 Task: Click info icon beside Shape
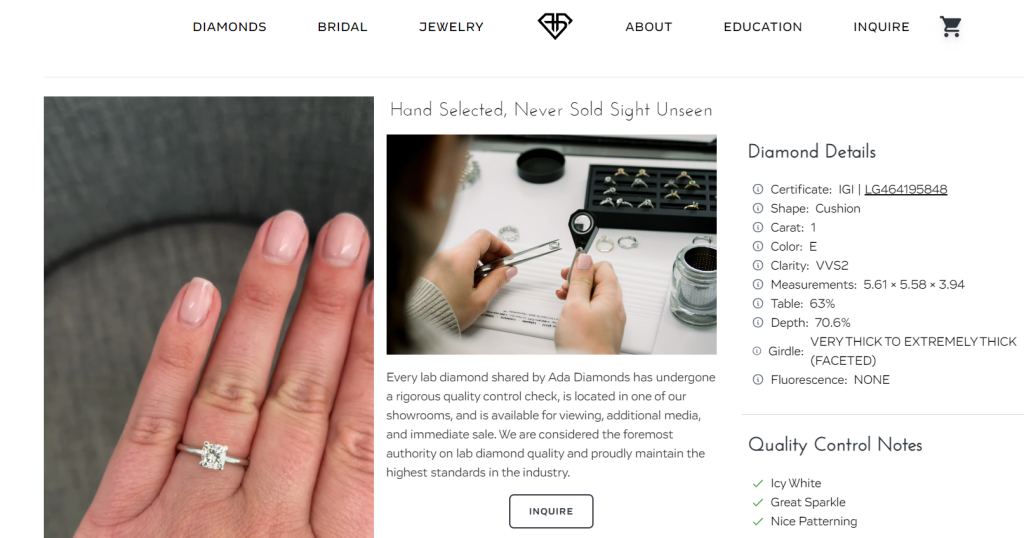coord(758,208)
